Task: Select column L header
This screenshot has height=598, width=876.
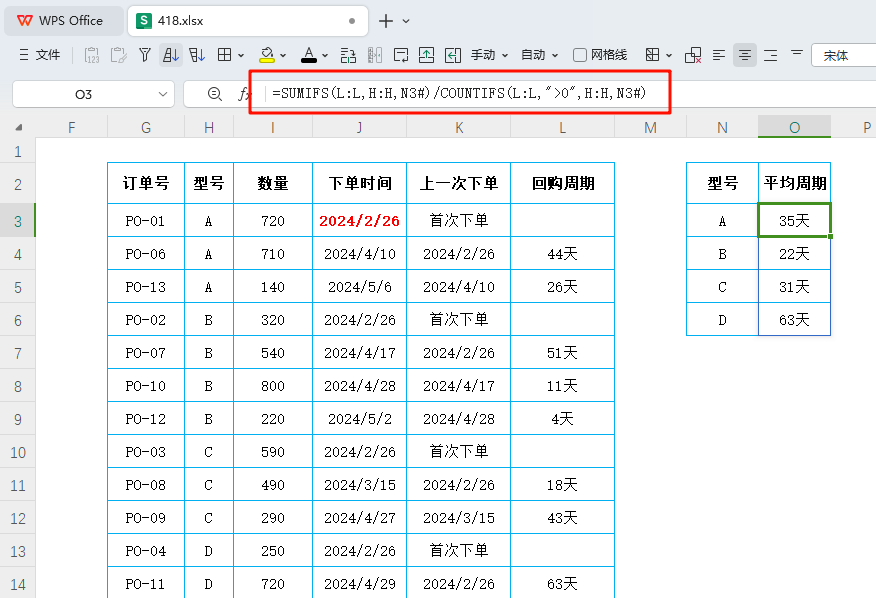Action: tap(563, 127)
